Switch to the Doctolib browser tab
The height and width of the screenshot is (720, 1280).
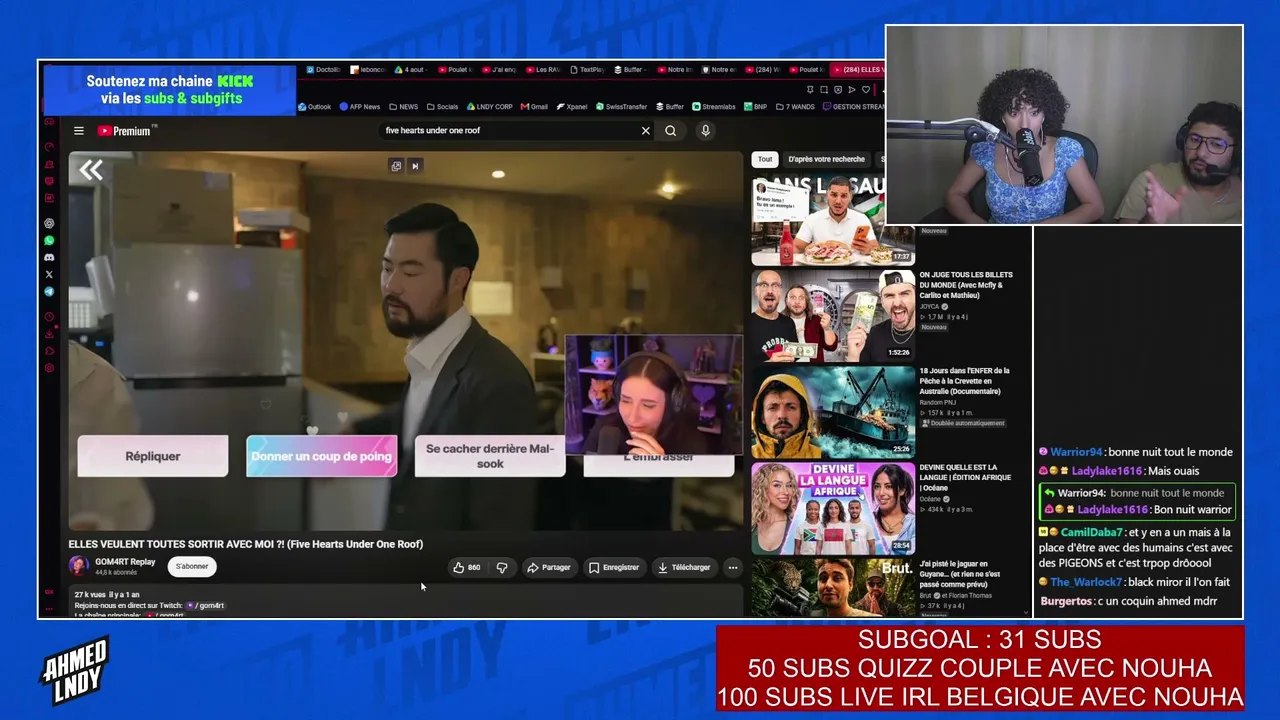[323, 70]
